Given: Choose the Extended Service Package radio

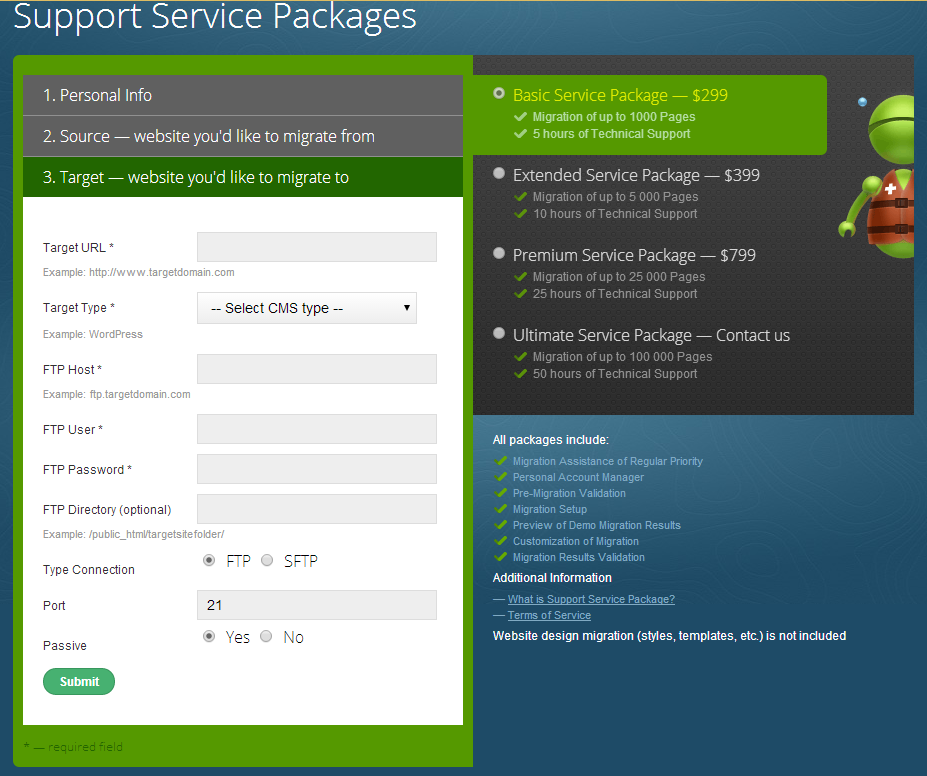Looking at the screenshot, I should 499,173.
